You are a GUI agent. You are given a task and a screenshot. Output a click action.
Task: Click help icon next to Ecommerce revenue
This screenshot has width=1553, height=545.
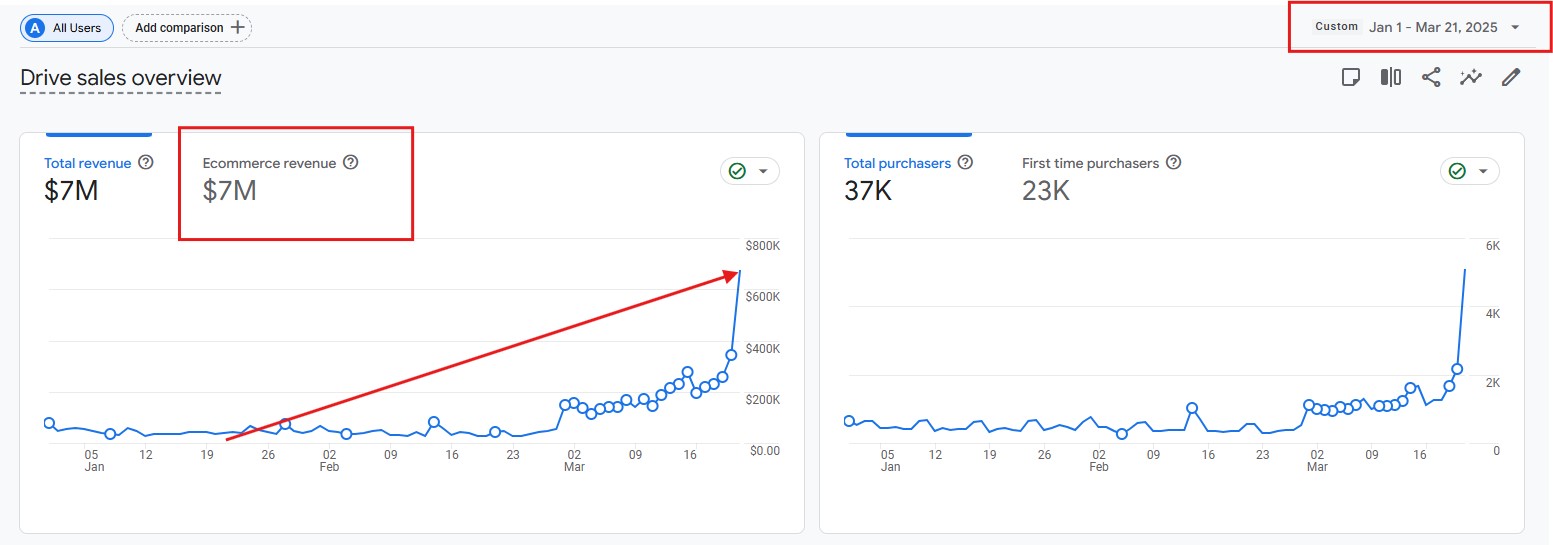pyautogui.click(x=350, y=162)
